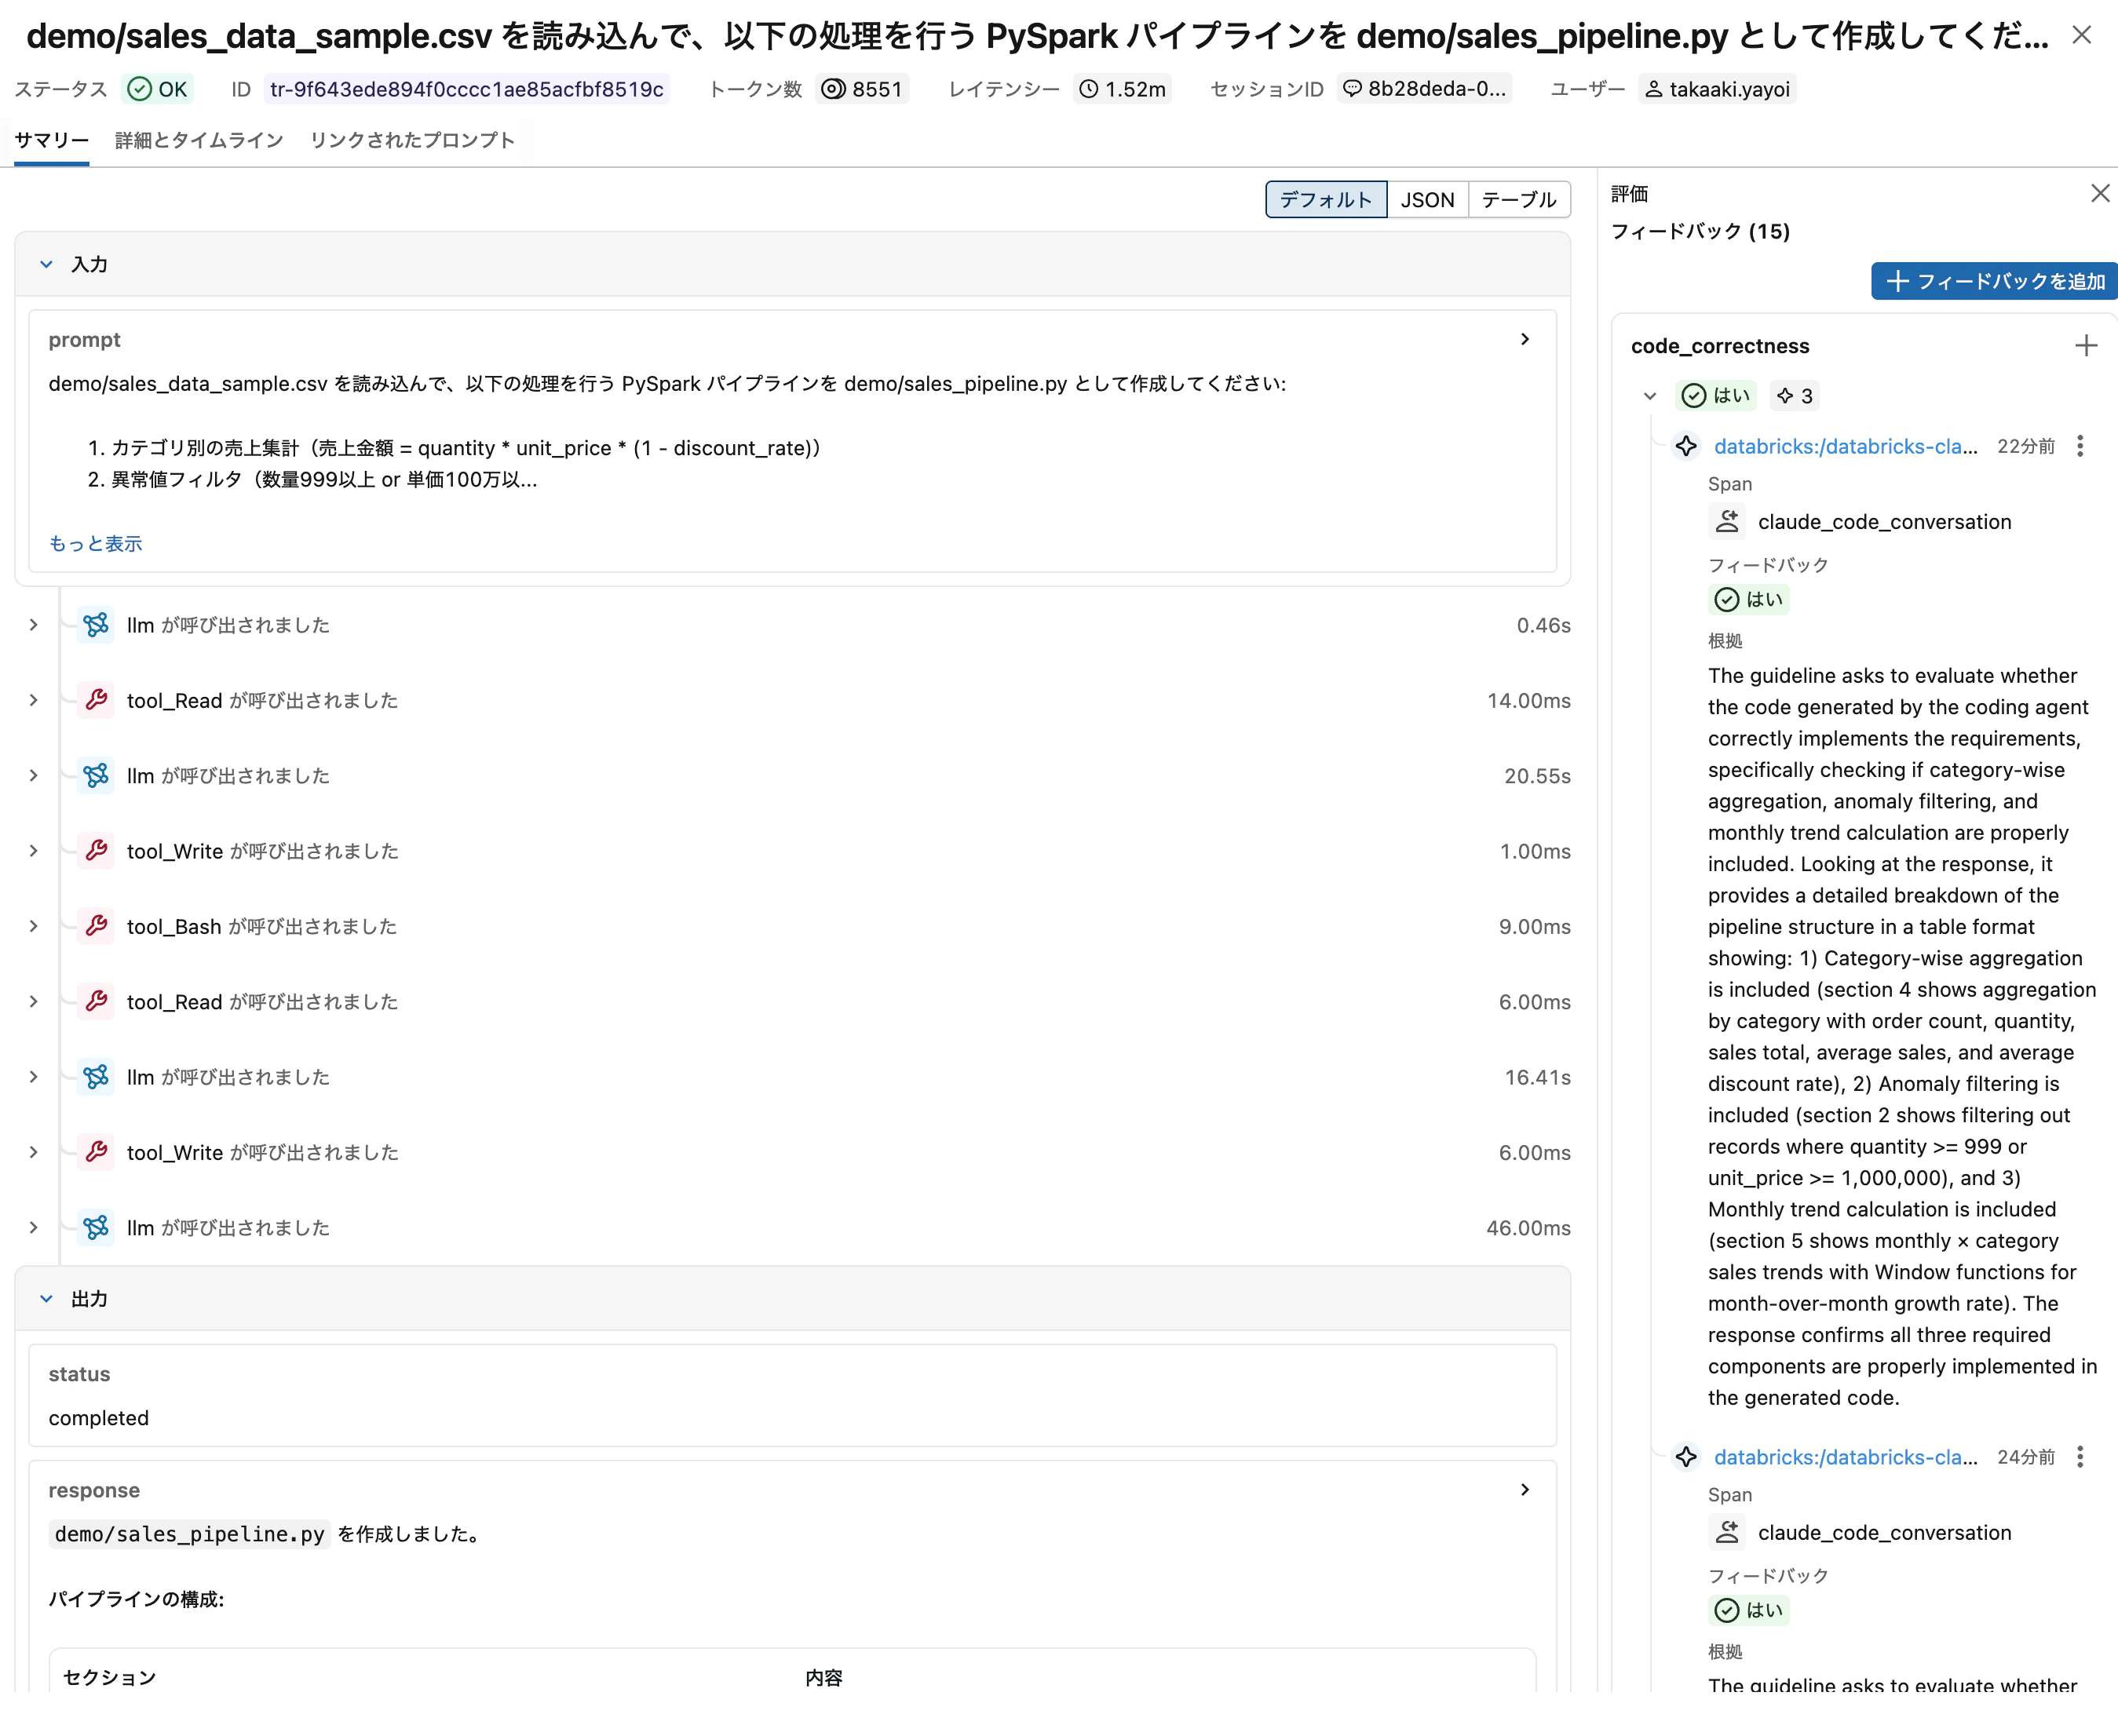This screenshot has width=2118, height=1736.
Task: Open the databricks judge link from 22分前
Action: (1845, 446)
